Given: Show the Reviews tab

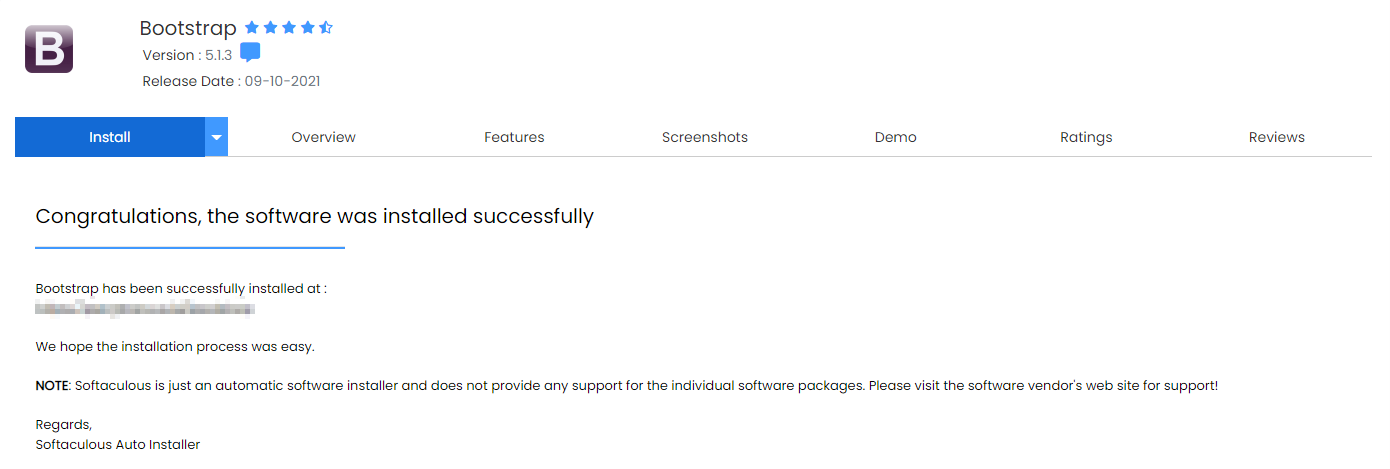Looking at the screenshot, I should pos(1276,137).
